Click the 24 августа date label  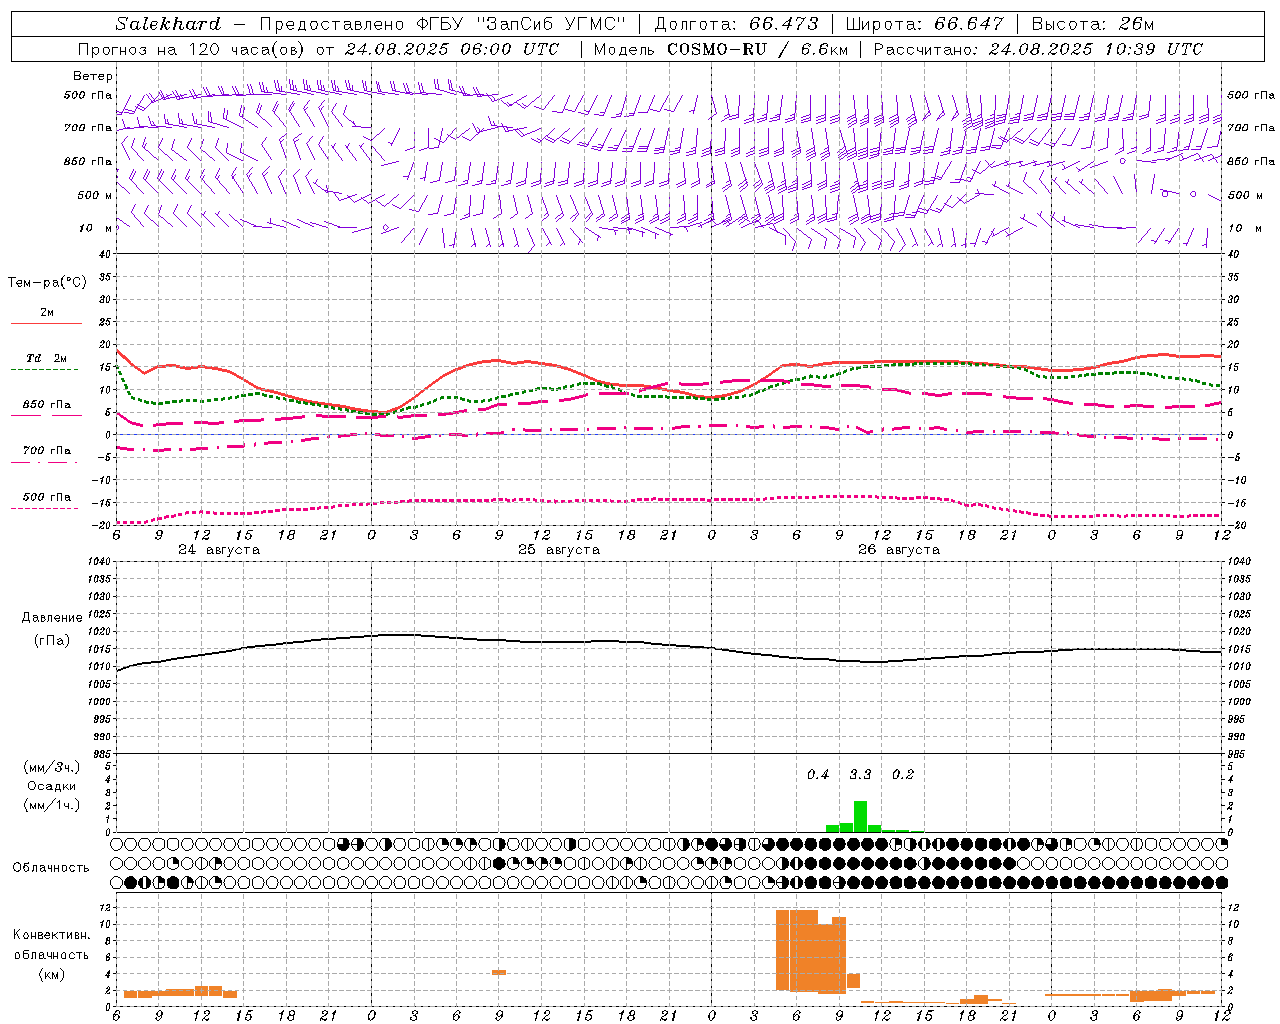coord(219,550)
